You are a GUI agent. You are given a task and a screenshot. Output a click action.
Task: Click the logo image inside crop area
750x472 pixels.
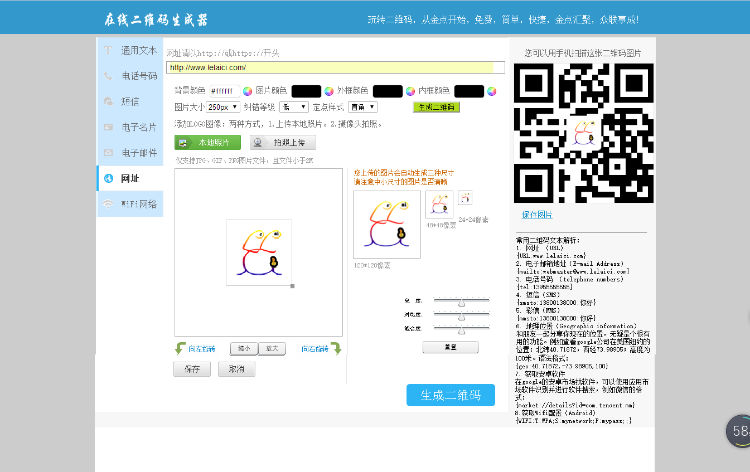[259, 252]
